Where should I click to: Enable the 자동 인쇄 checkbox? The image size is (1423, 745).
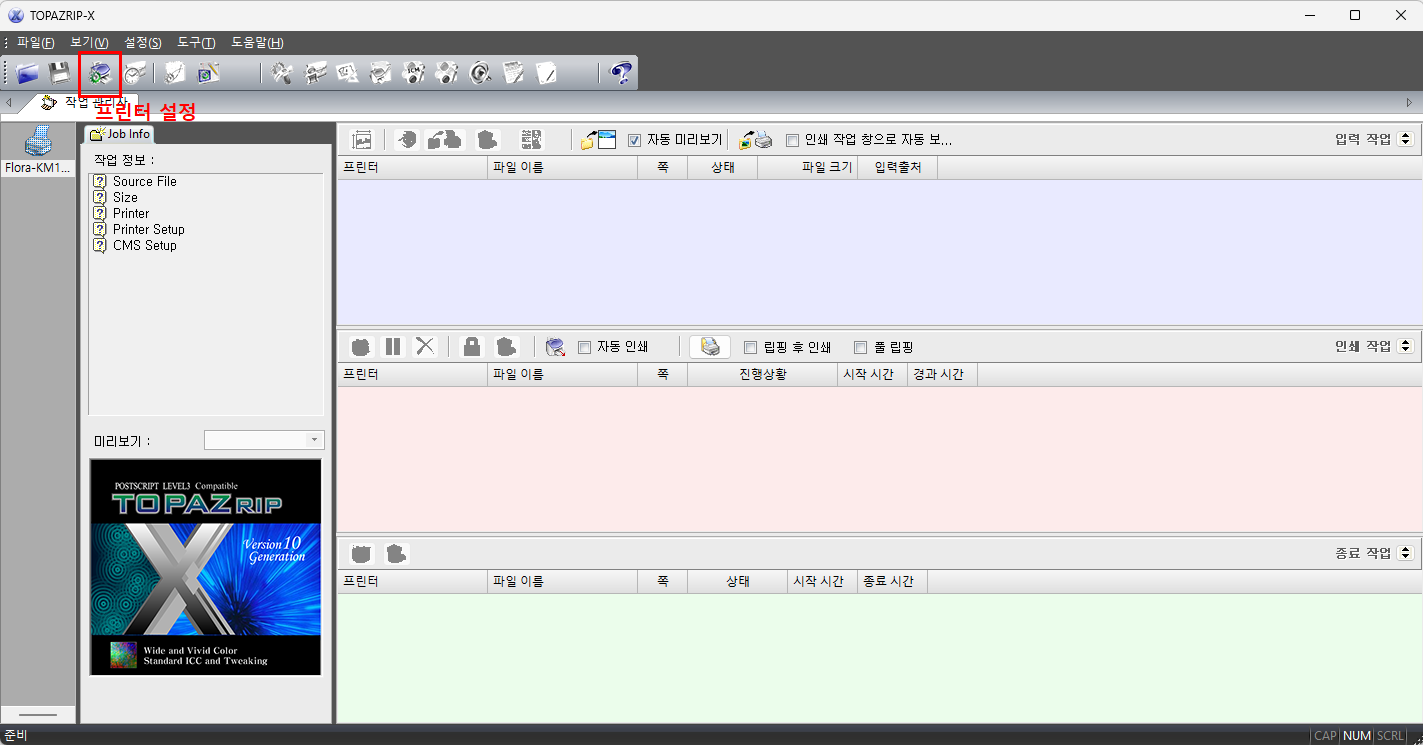click(585, 347)
